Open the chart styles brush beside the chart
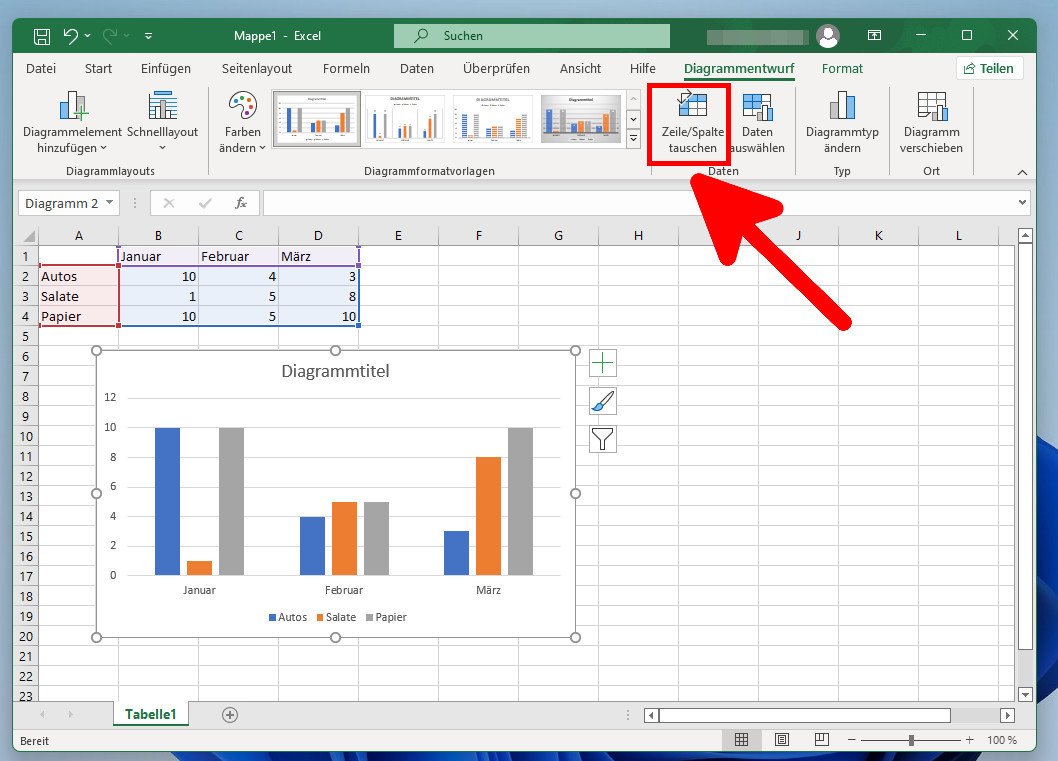Image resolution: width=1058 pixels, height=761 pixels. pyautogui.click(x=603, y=401)
